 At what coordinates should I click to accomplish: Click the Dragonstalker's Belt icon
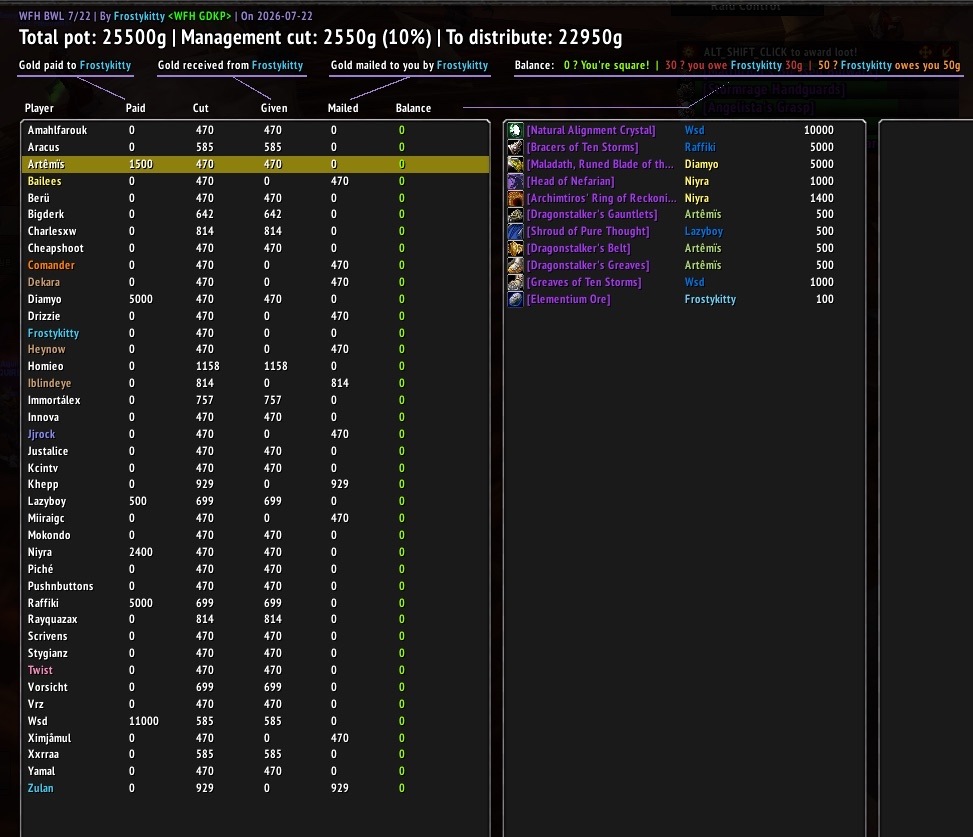[x=515, y=248]
